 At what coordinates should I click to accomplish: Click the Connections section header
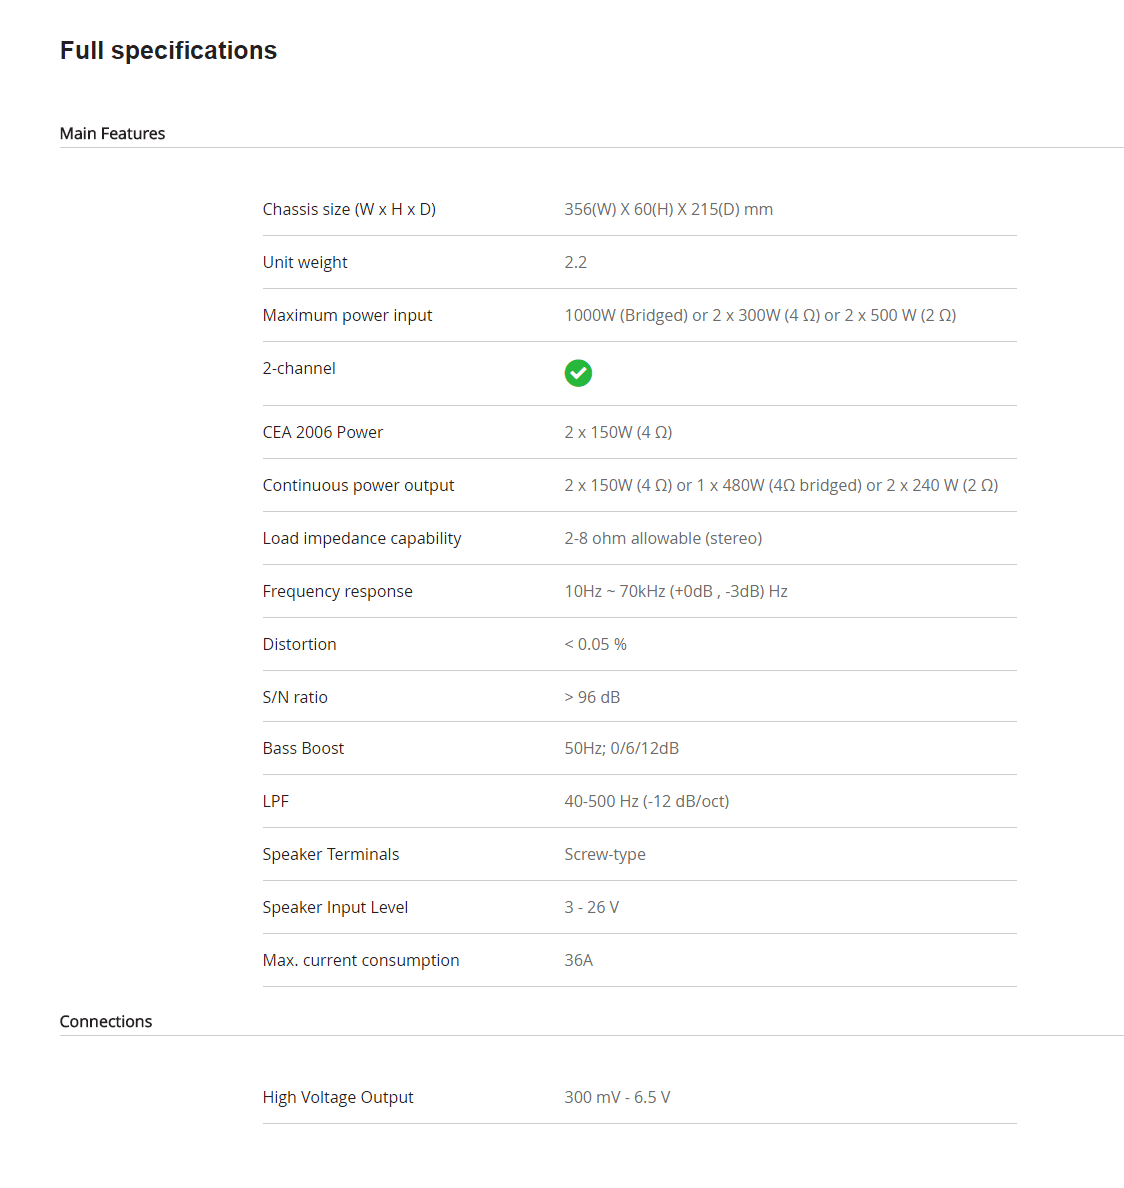coord(106,1021)
